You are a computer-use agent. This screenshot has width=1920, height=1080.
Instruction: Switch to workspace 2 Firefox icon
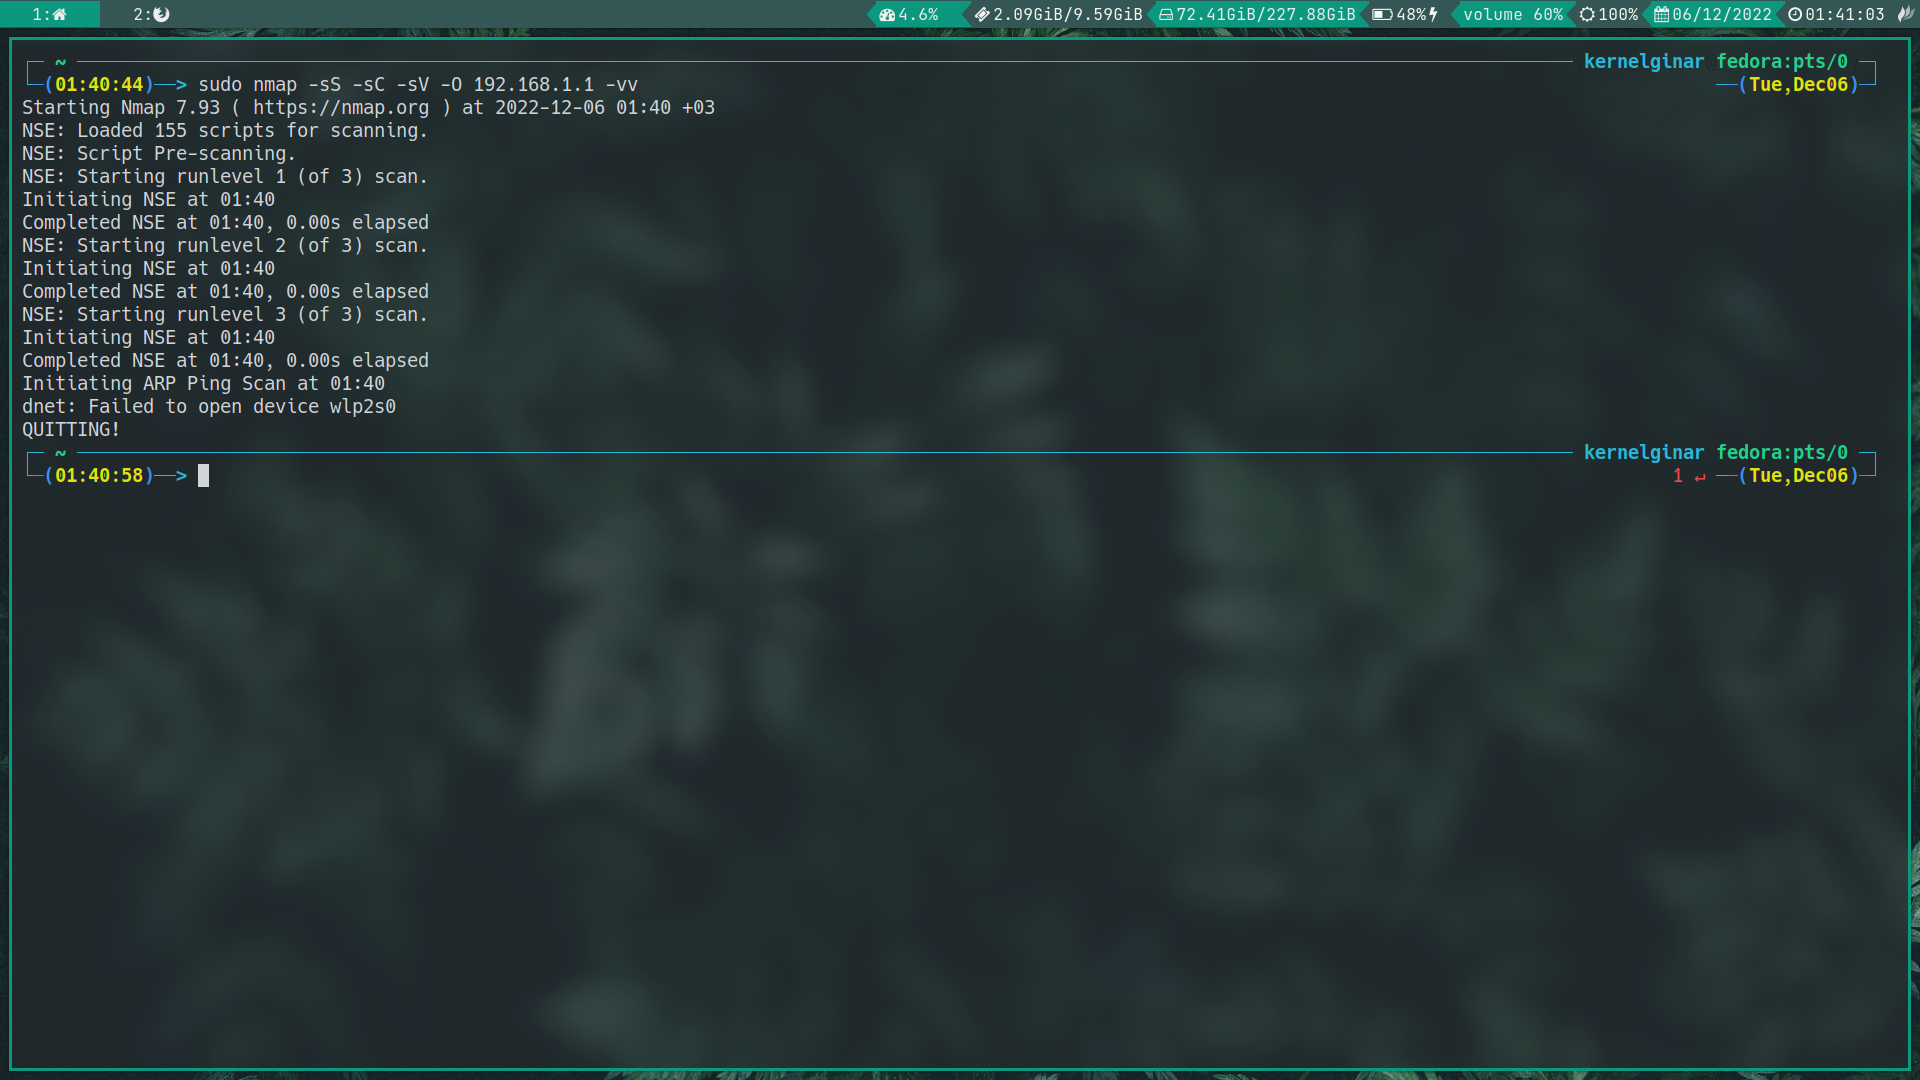(x=161, y=14)
